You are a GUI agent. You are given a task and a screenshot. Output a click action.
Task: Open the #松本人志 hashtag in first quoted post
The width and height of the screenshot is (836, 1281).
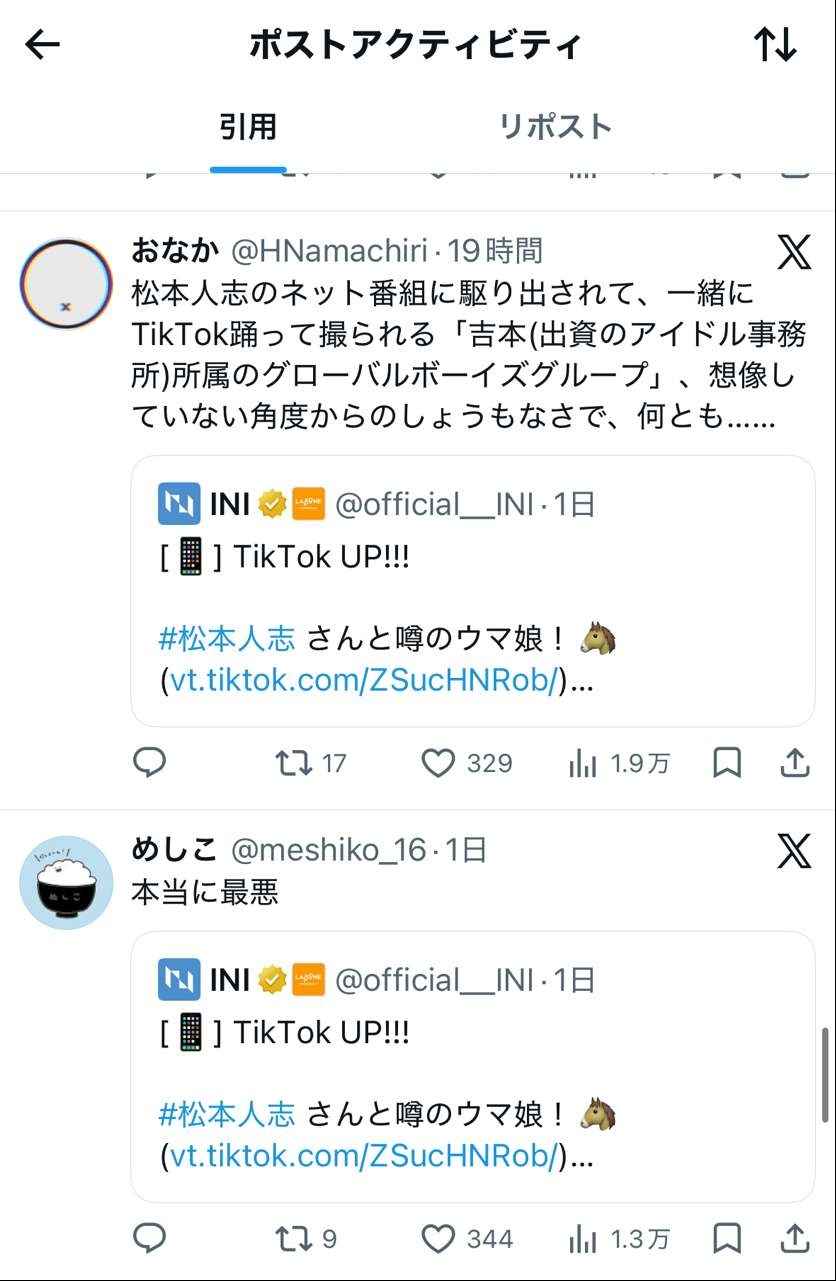click(227, 638)
